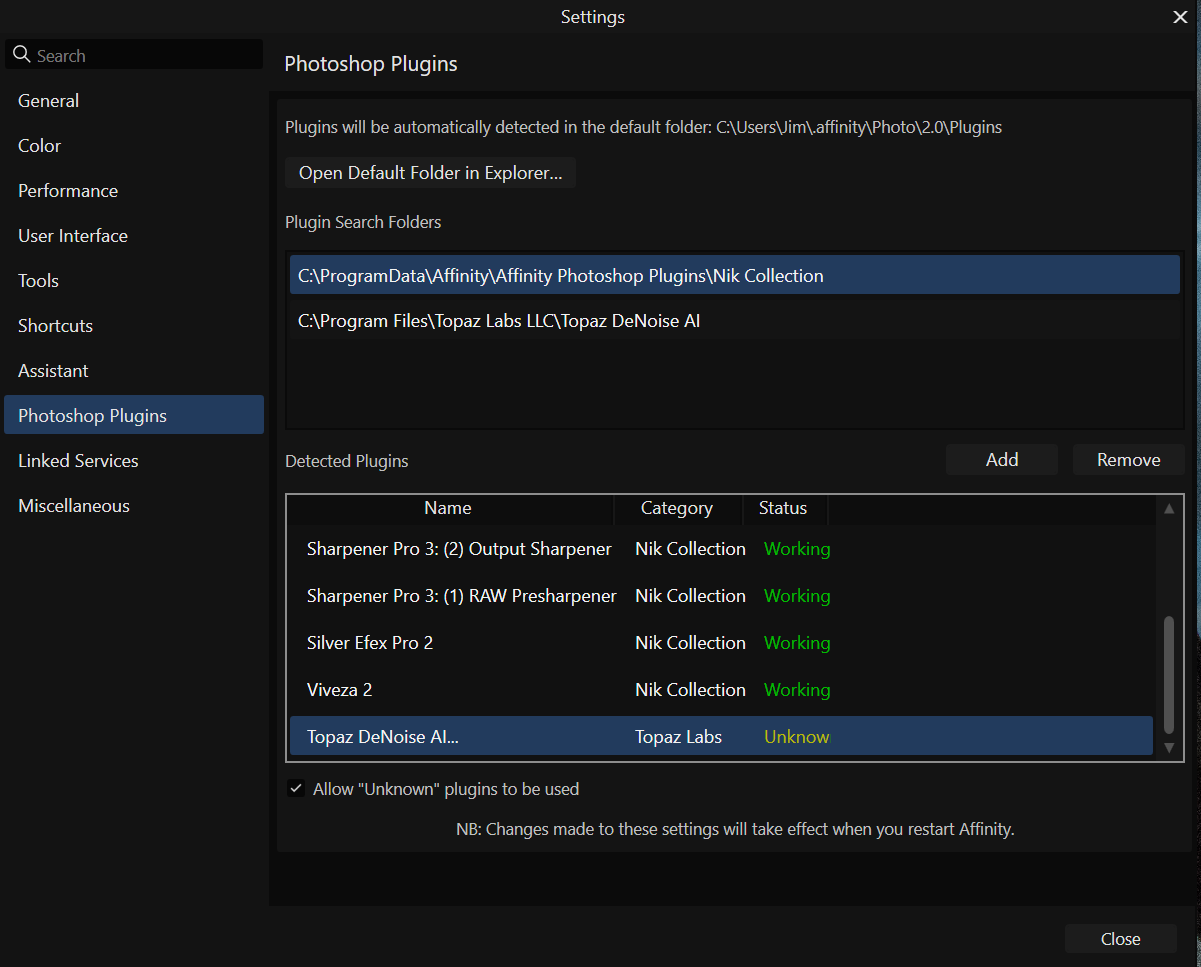Select the Topaz DeNoise AI plugin row

pyautogui.click(x=721, y=736)
